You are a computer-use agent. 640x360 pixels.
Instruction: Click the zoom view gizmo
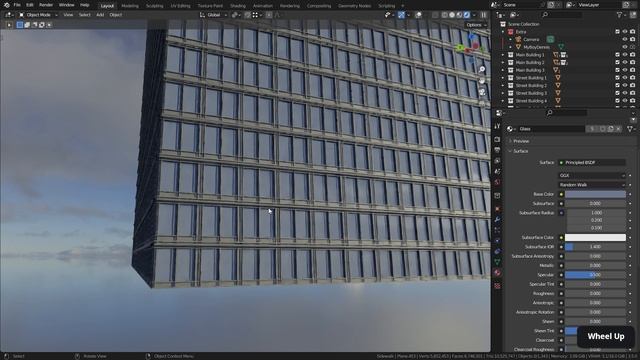pos(482,69)
